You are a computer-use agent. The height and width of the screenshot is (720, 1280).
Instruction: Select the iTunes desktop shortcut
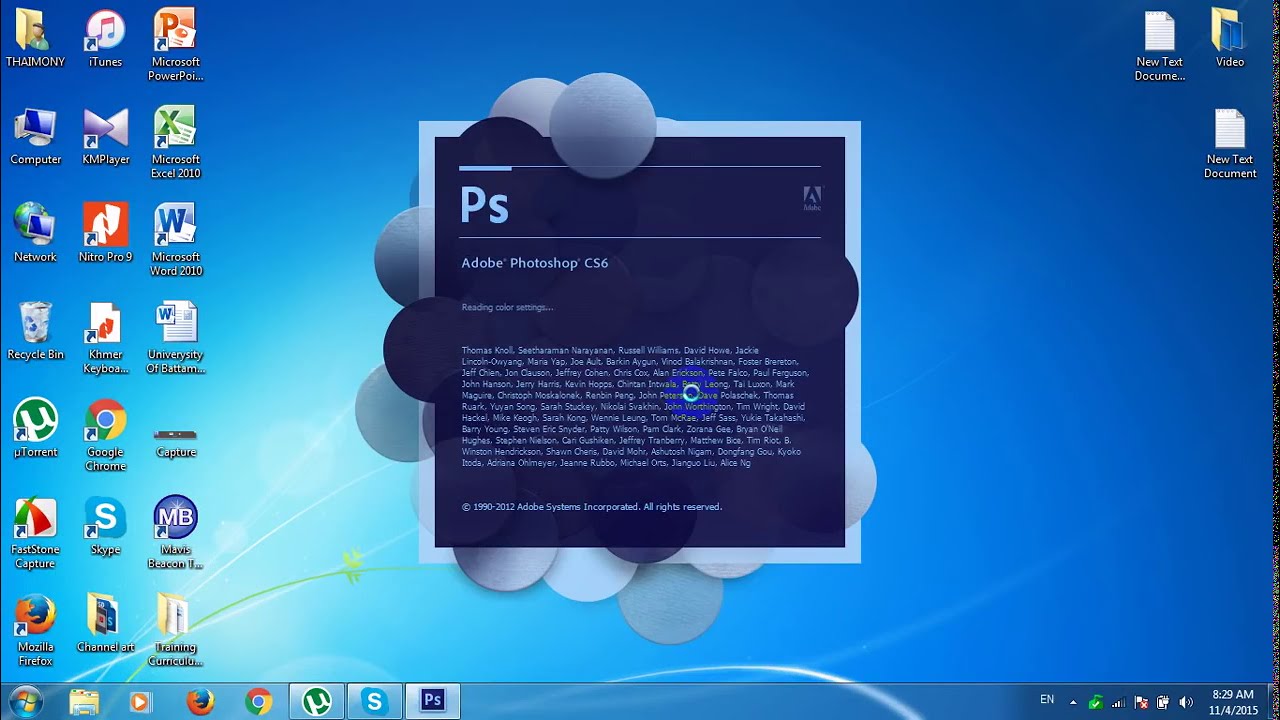tap(105, 38)
